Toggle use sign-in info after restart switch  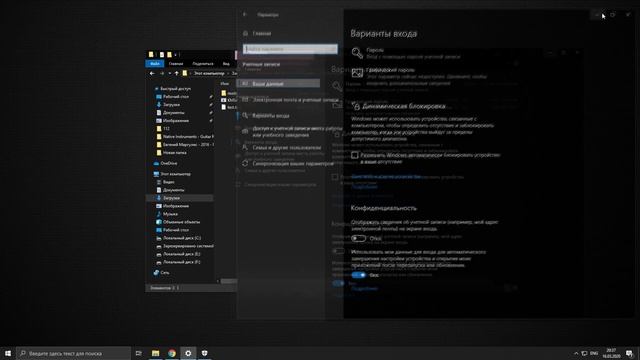tap(358, 275)
